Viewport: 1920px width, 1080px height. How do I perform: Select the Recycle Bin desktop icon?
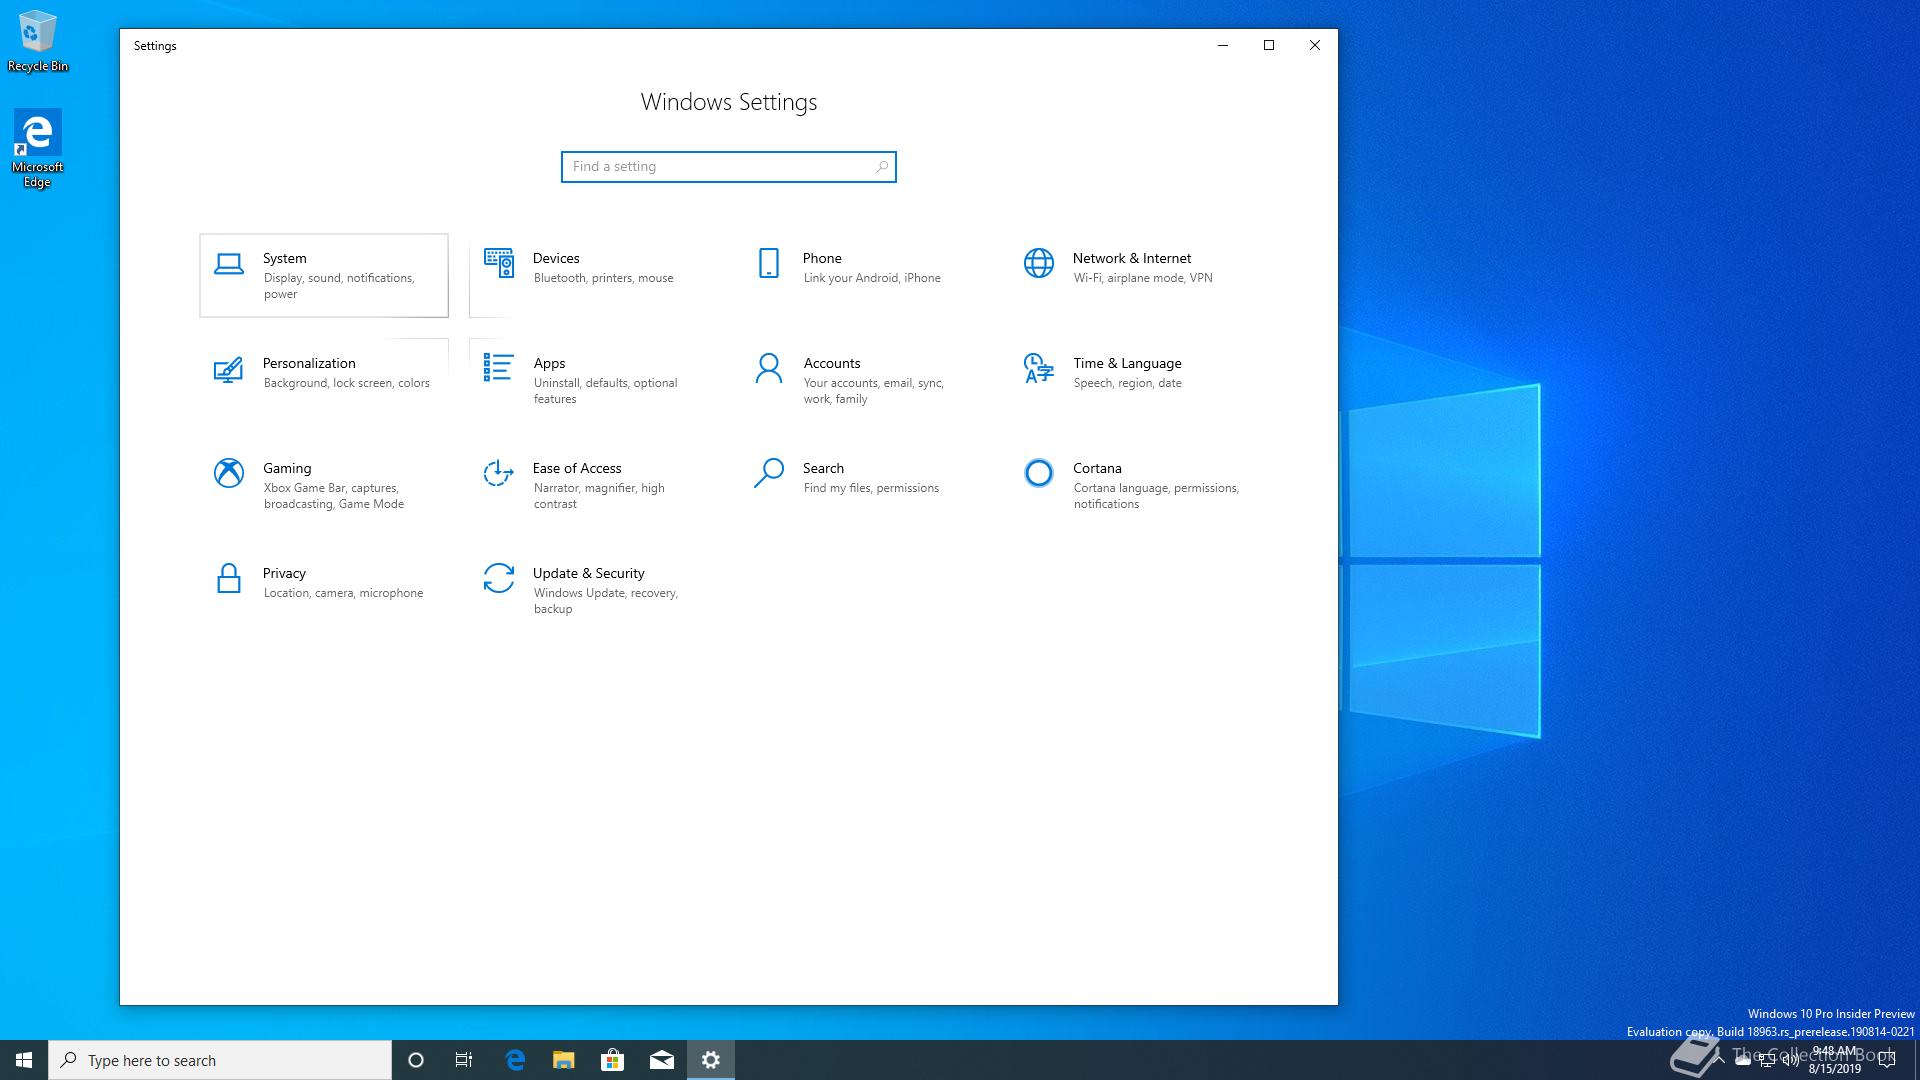click(x=38, y=41)
